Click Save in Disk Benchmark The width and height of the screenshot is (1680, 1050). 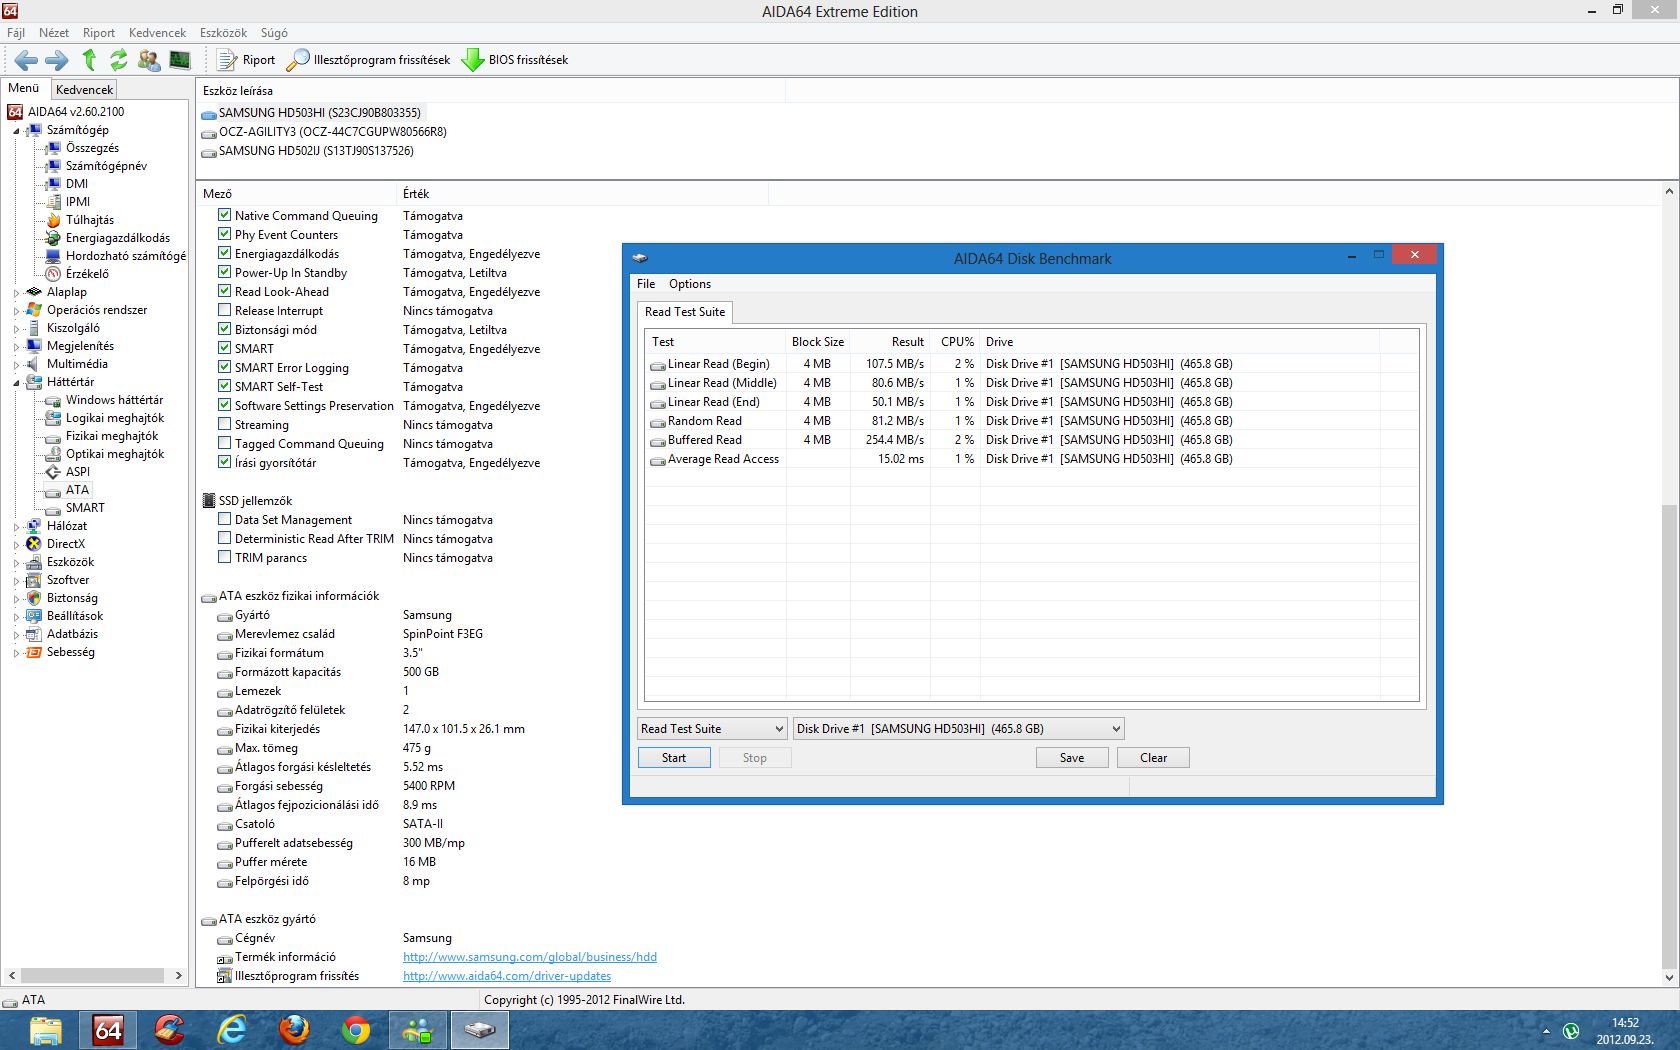[x=1072, y=758]
